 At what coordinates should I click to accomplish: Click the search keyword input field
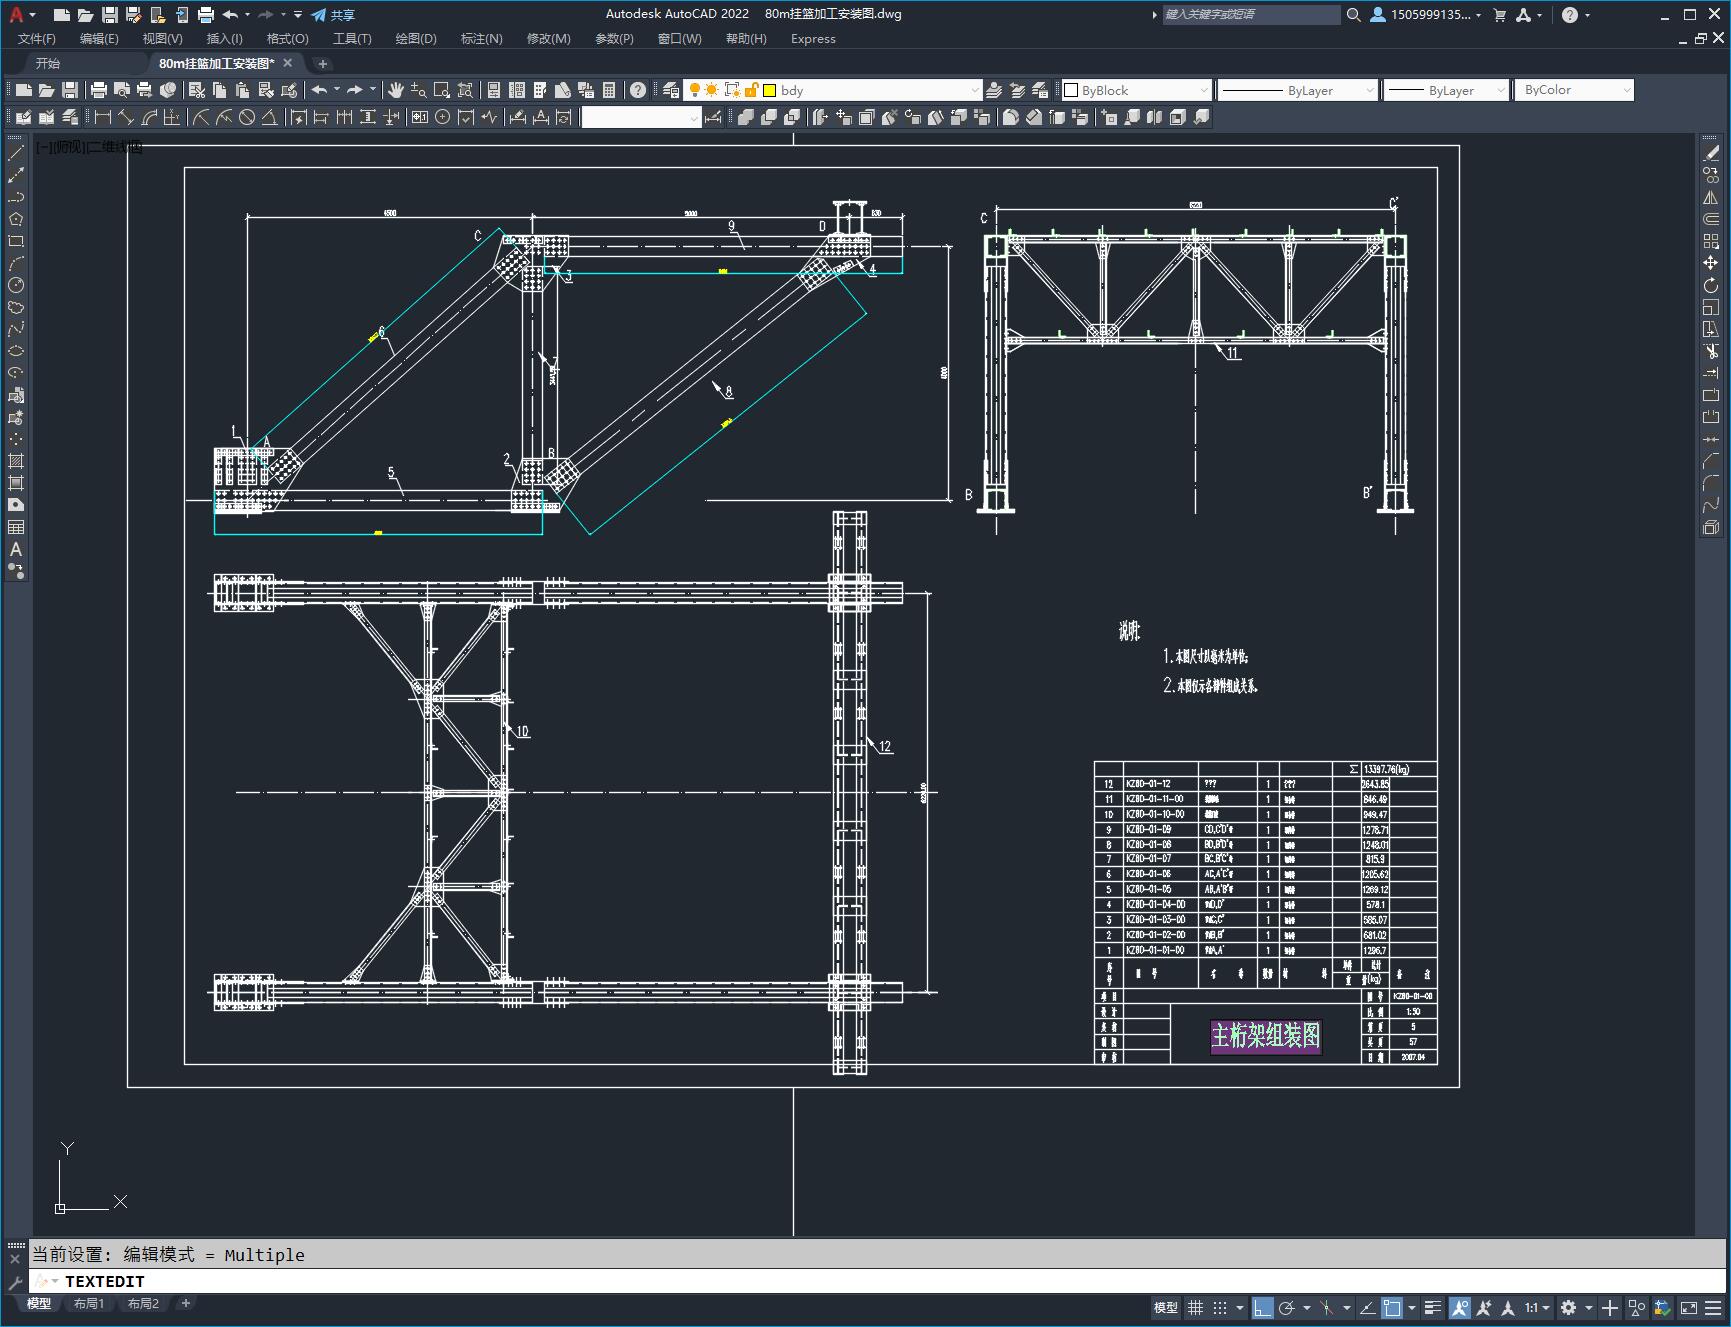[1251, 14]
